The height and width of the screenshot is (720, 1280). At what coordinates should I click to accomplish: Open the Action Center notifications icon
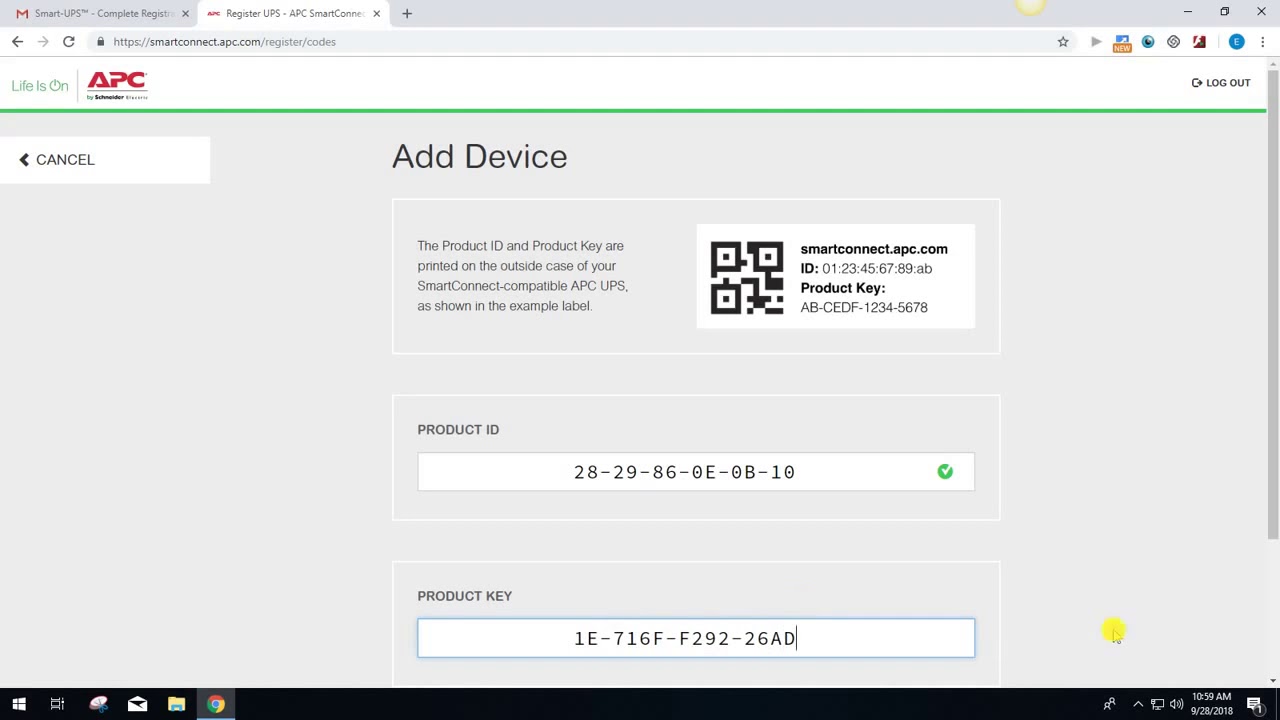tap(1255, 704)
